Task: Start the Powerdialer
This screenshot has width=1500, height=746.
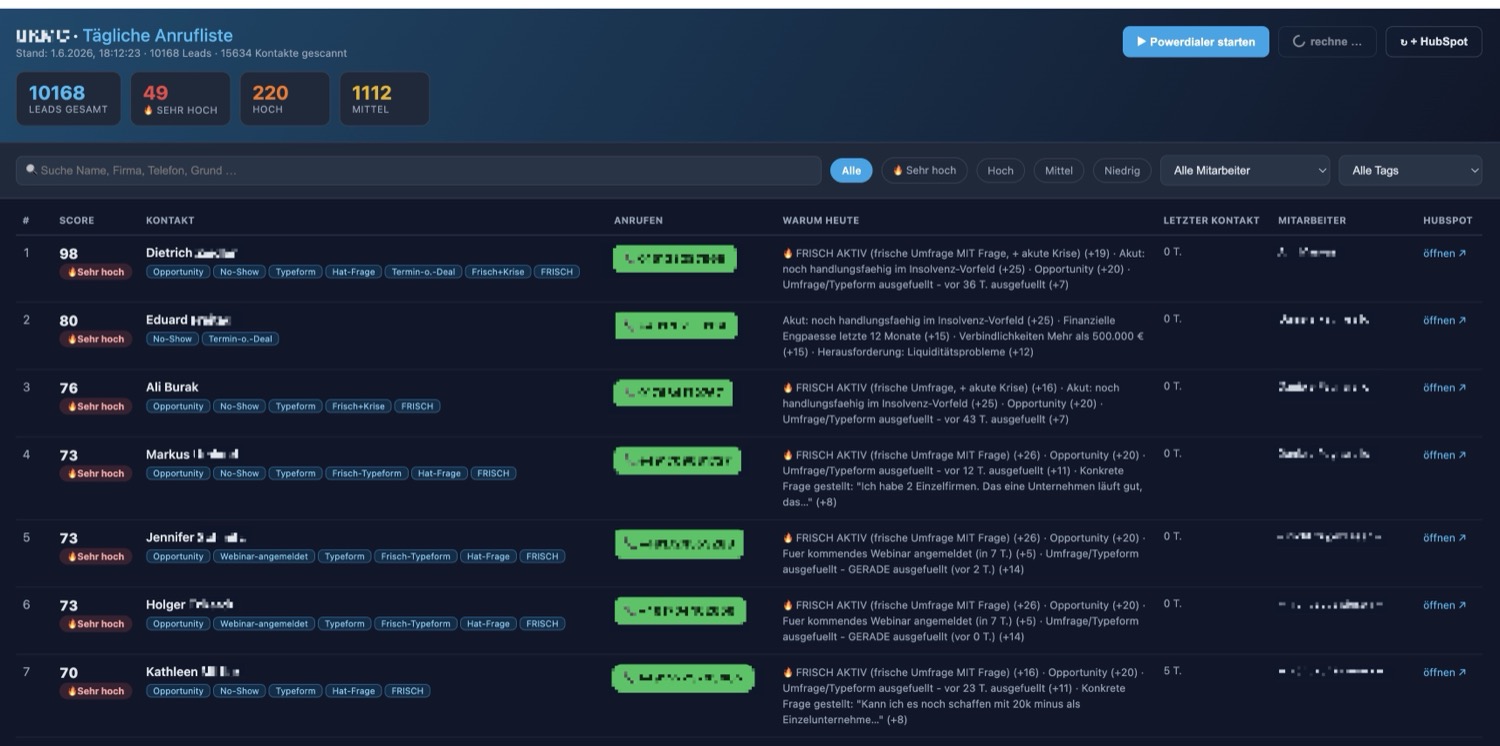Action: 1196,42
